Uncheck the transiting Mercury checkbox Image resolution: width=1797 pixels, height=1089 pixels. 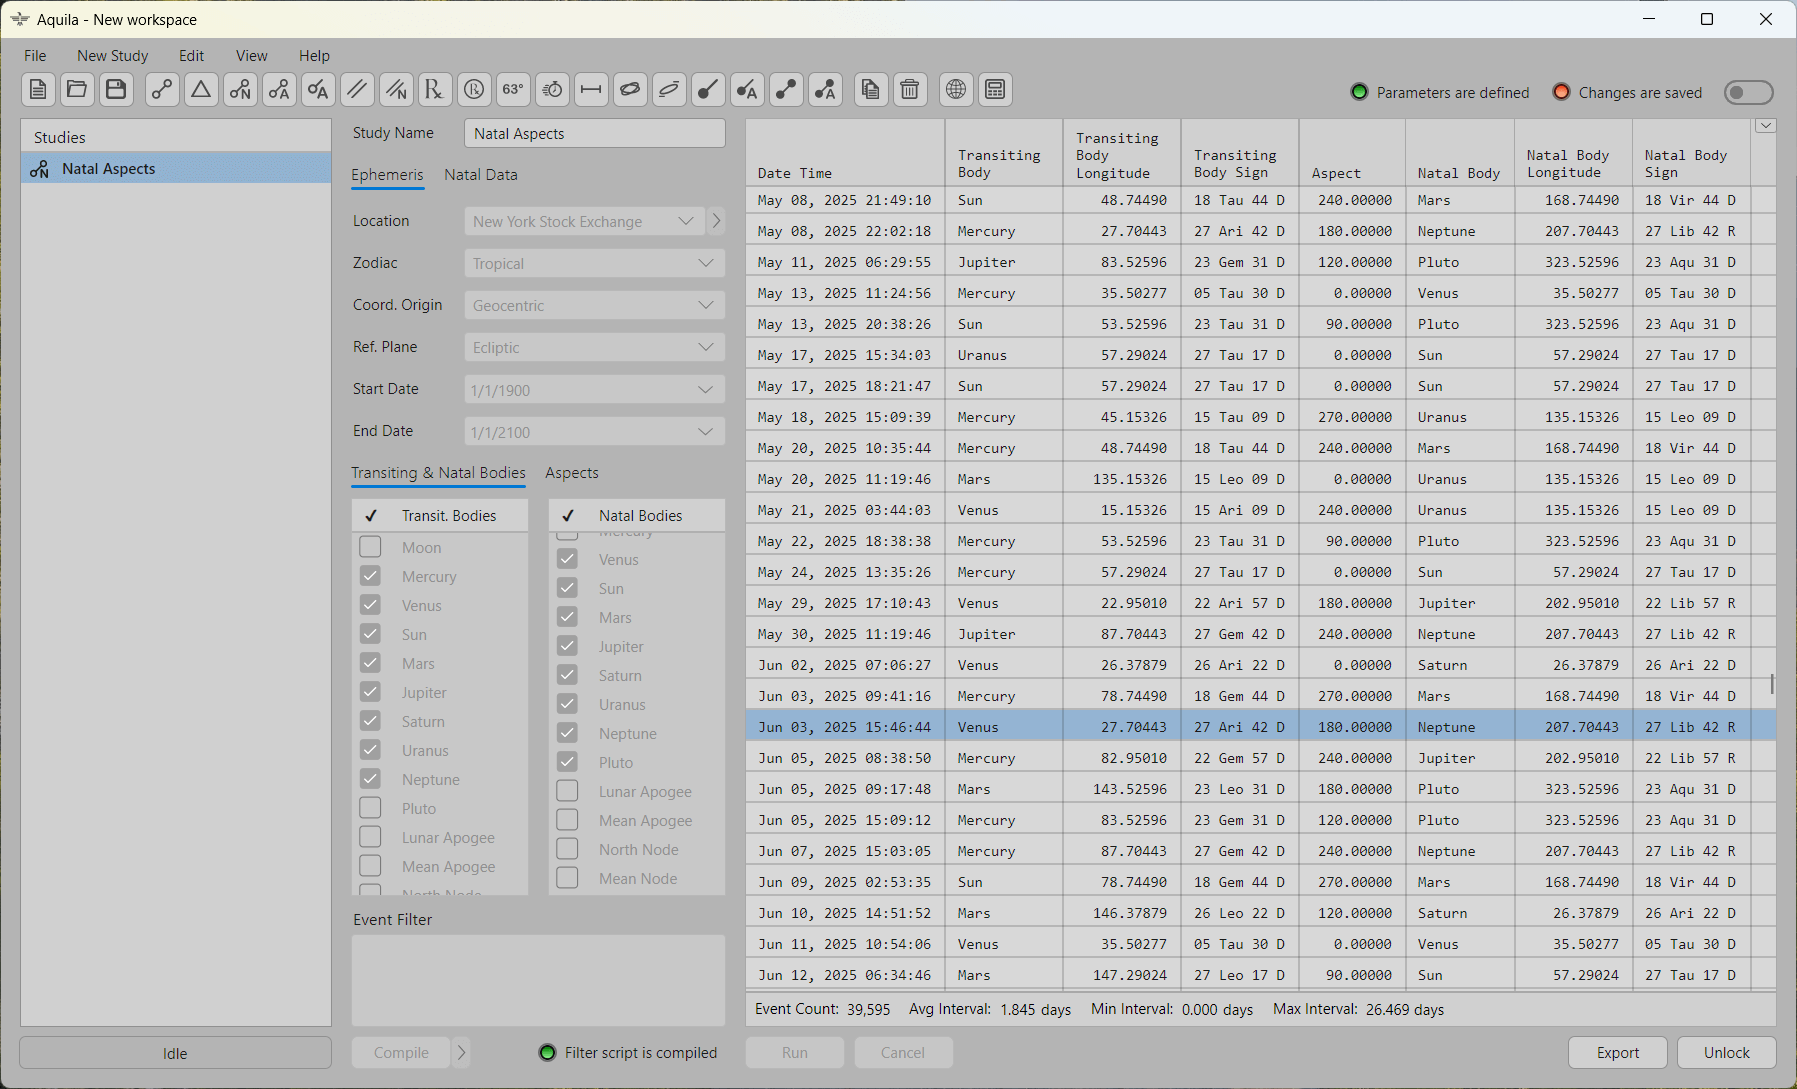tap(370, 576)
